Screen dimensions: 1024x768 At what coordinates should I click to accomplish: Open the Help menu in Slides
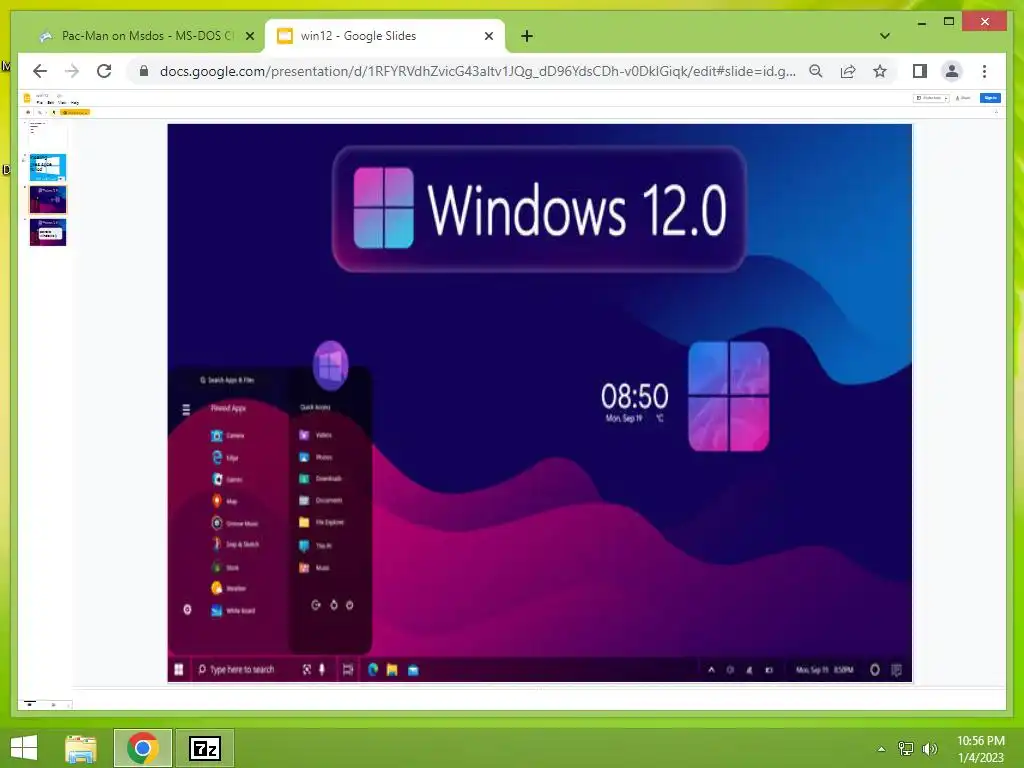tap(74, 103)
